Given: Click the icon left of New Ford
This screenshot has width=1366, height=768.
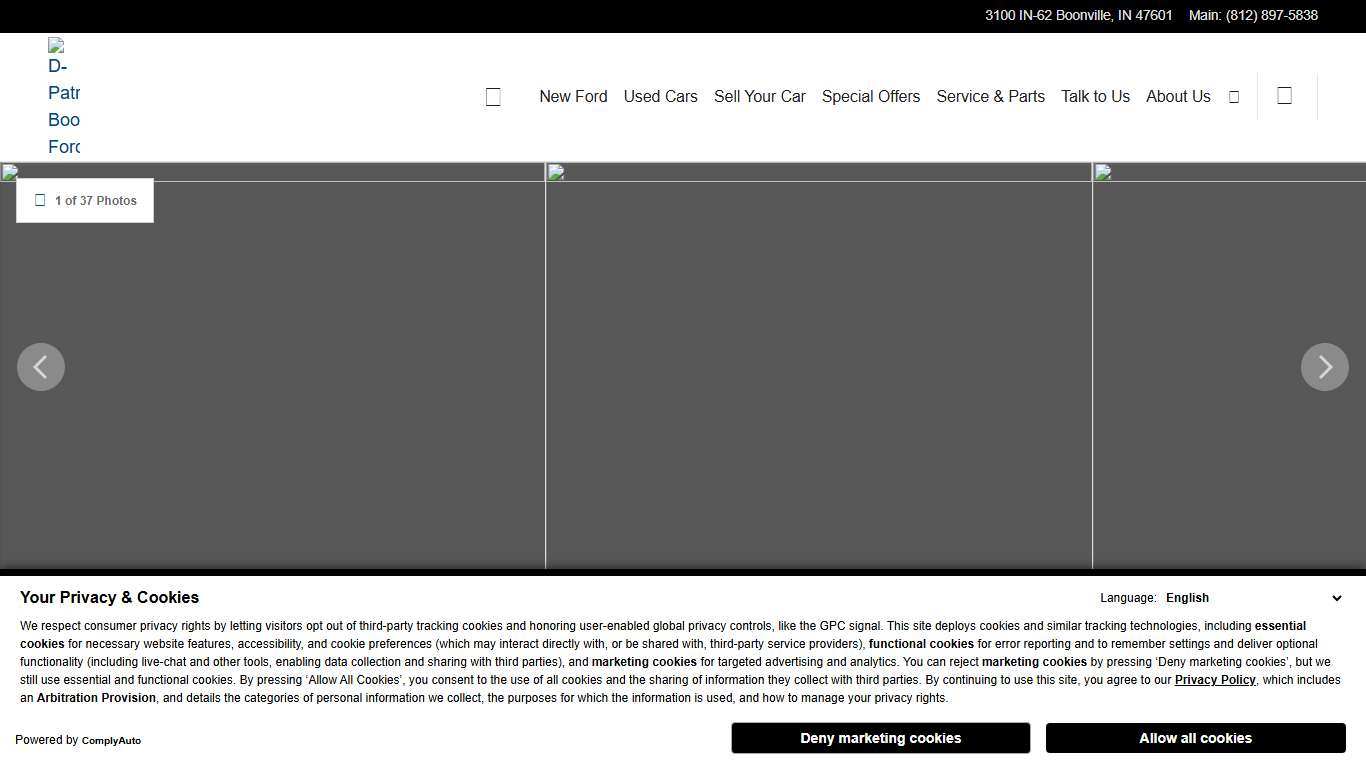Looking at the screenshot, I should point(493,97).
